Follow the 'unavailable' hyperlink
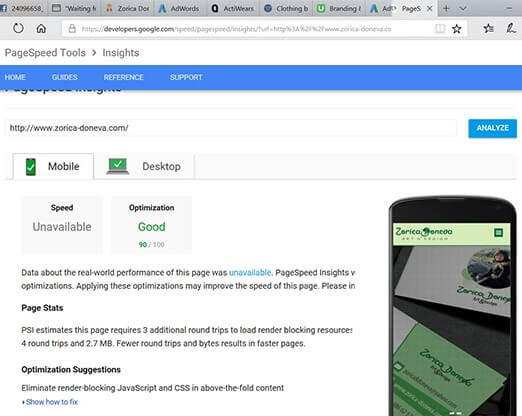Image resolution: width=522 pixels, height=416 pixels. tap(250, 273)
